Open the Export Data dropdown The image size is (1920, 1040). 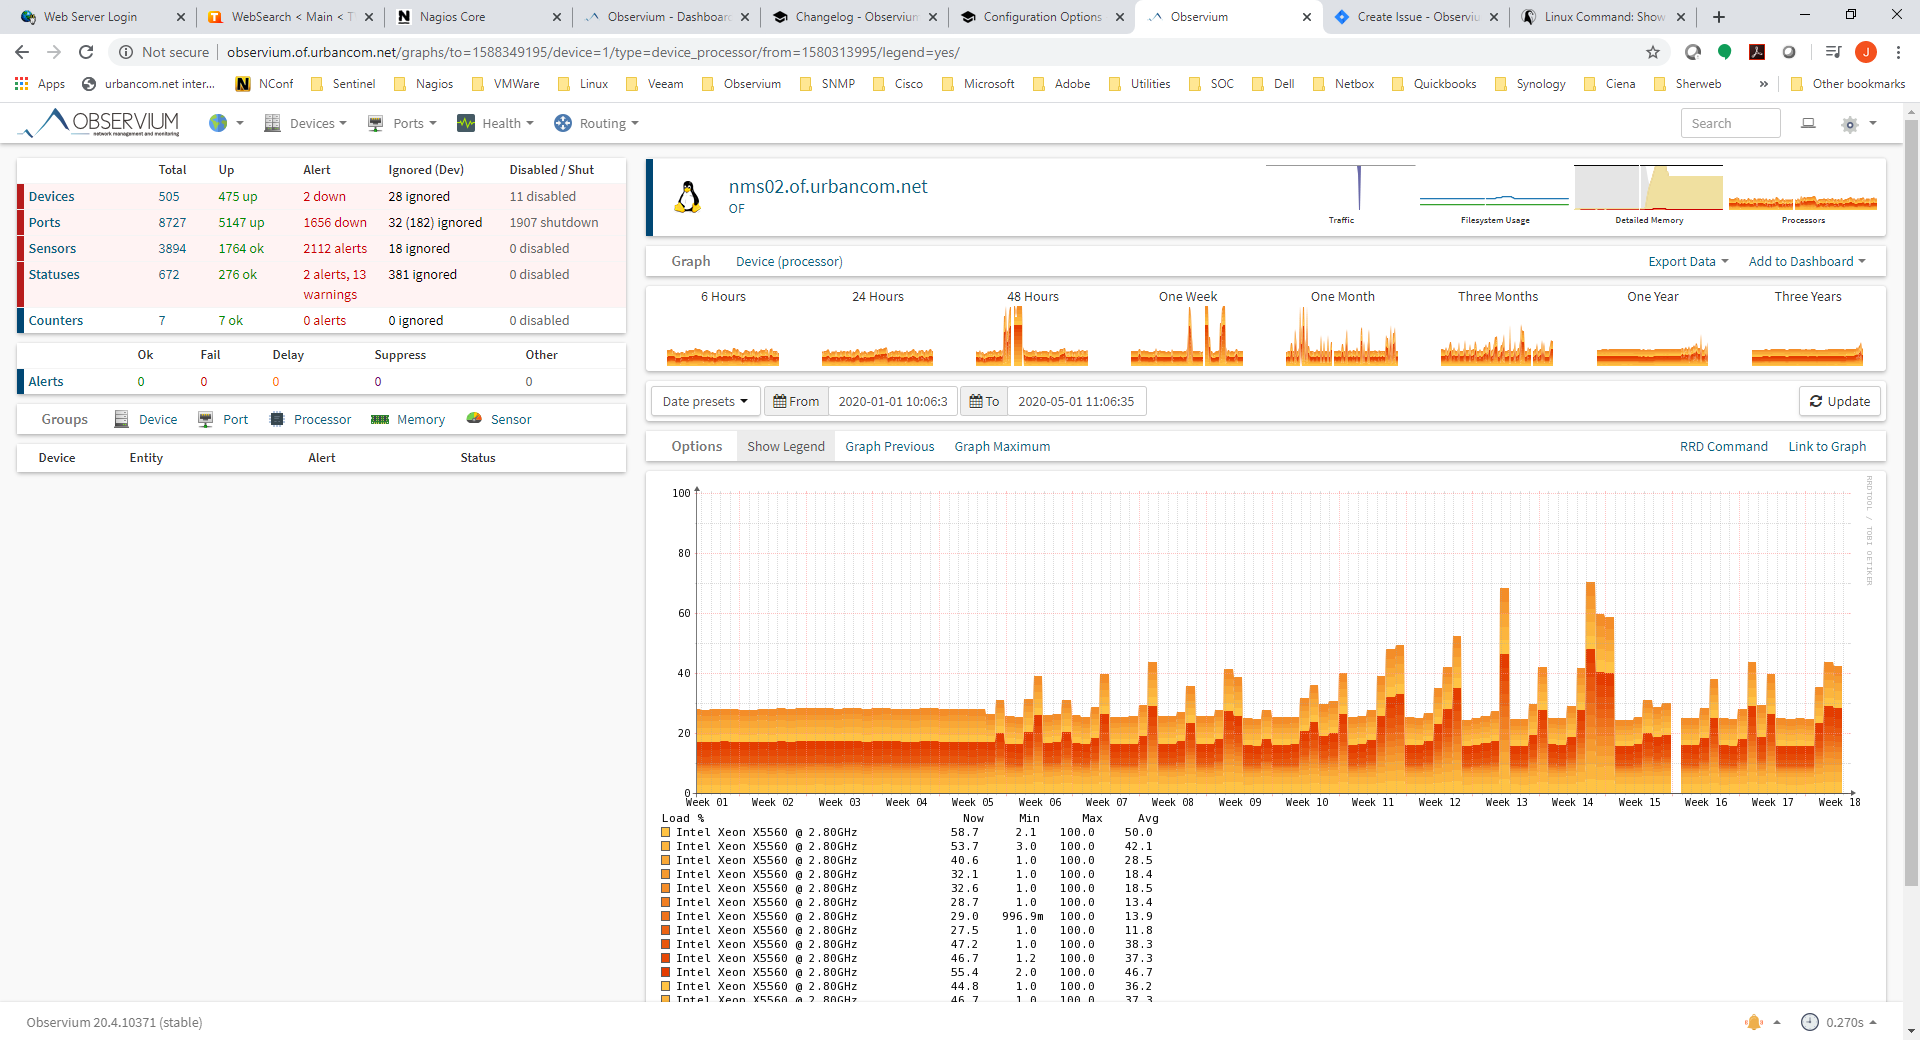(1688, 261)
